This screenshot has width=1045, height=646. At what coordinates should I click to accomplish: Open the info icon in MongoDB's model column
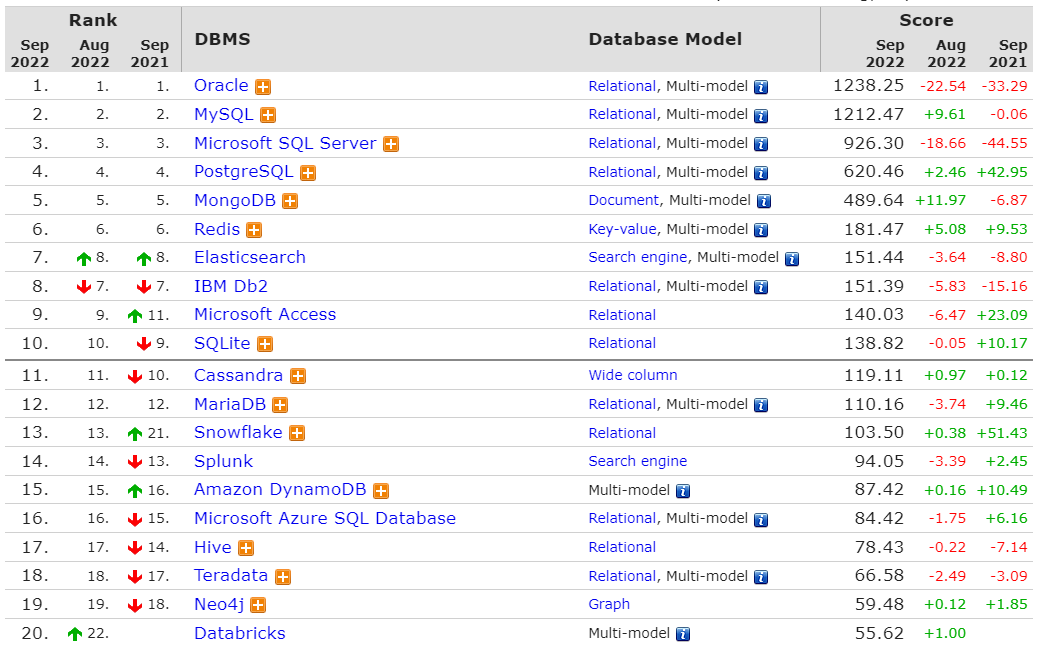click(x=764, y=201)
